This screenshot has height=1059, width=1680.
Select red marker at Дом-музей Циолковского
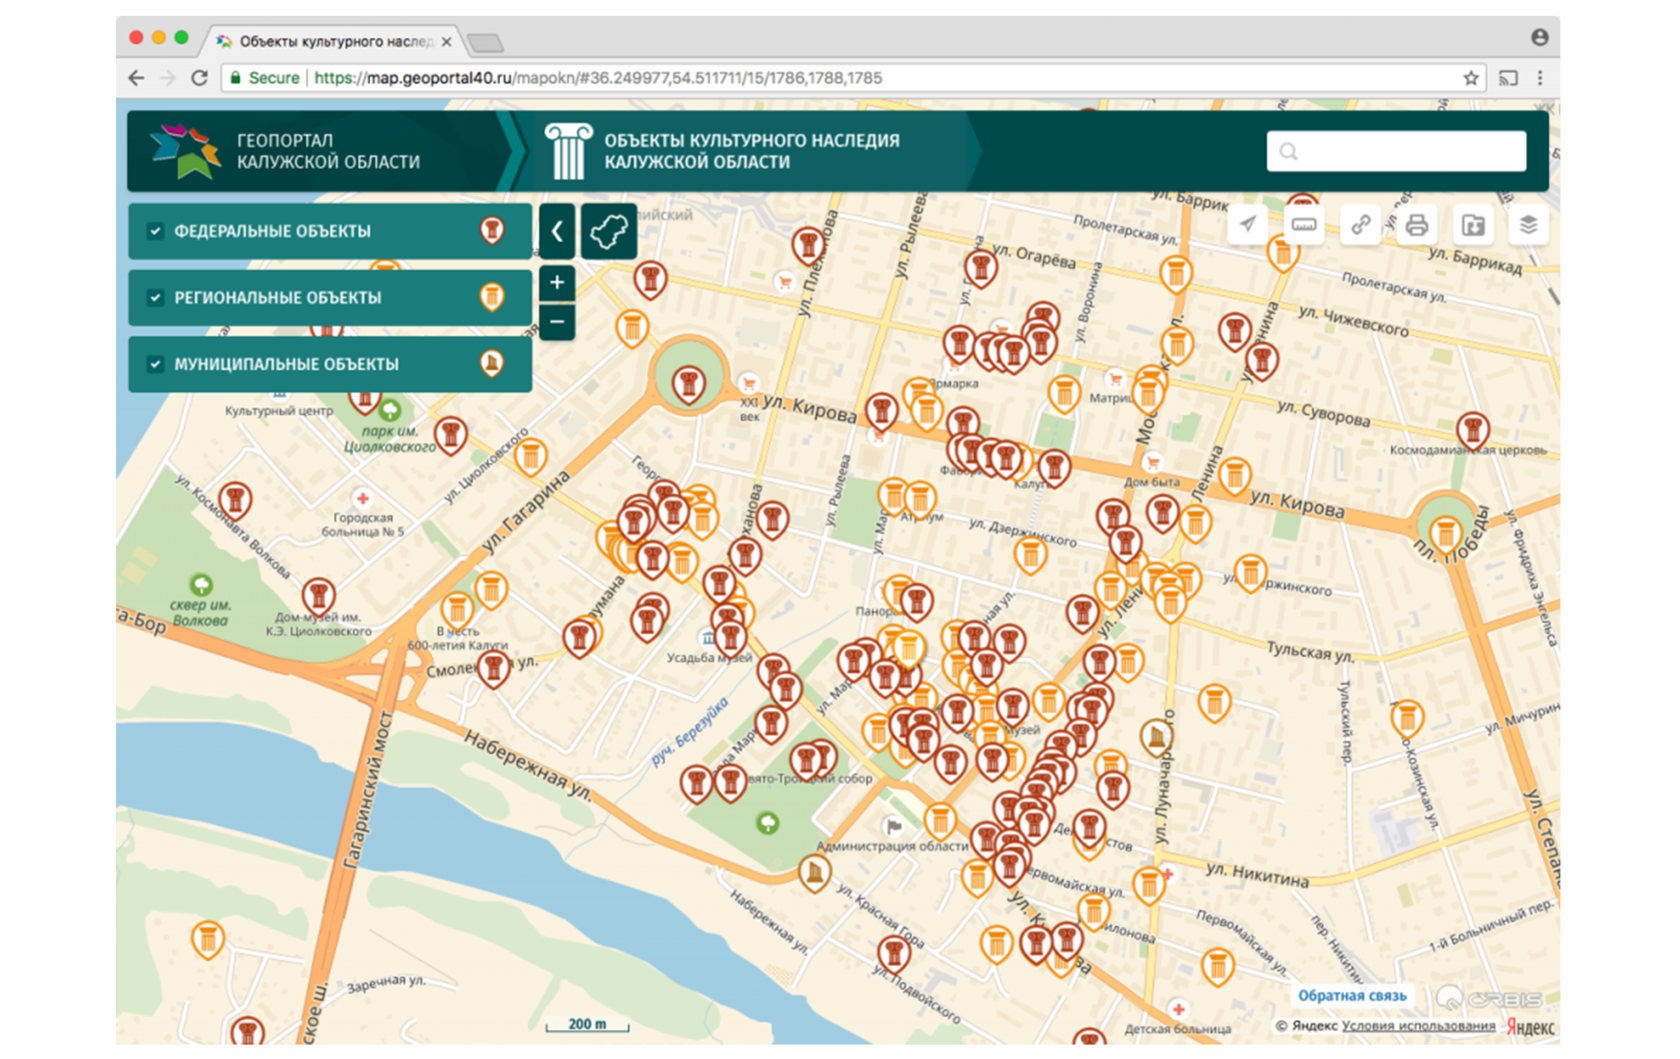[x=318, y=597]
